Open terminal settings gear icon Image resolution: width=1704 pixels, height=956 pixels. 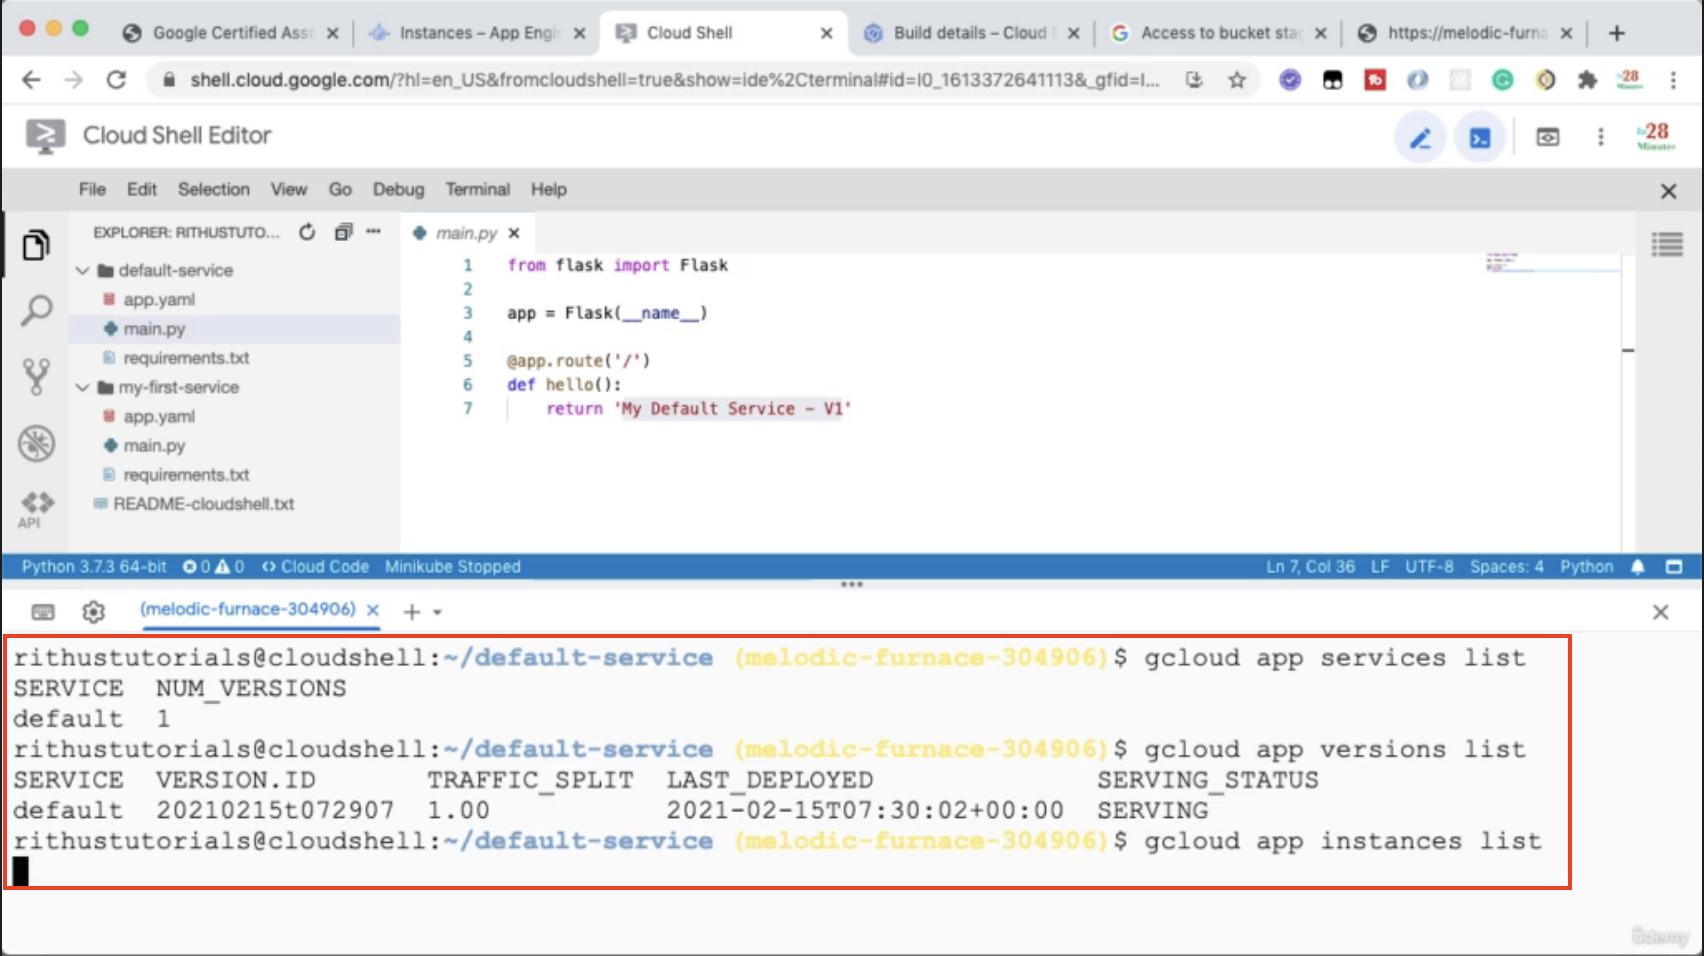(94, 611)
